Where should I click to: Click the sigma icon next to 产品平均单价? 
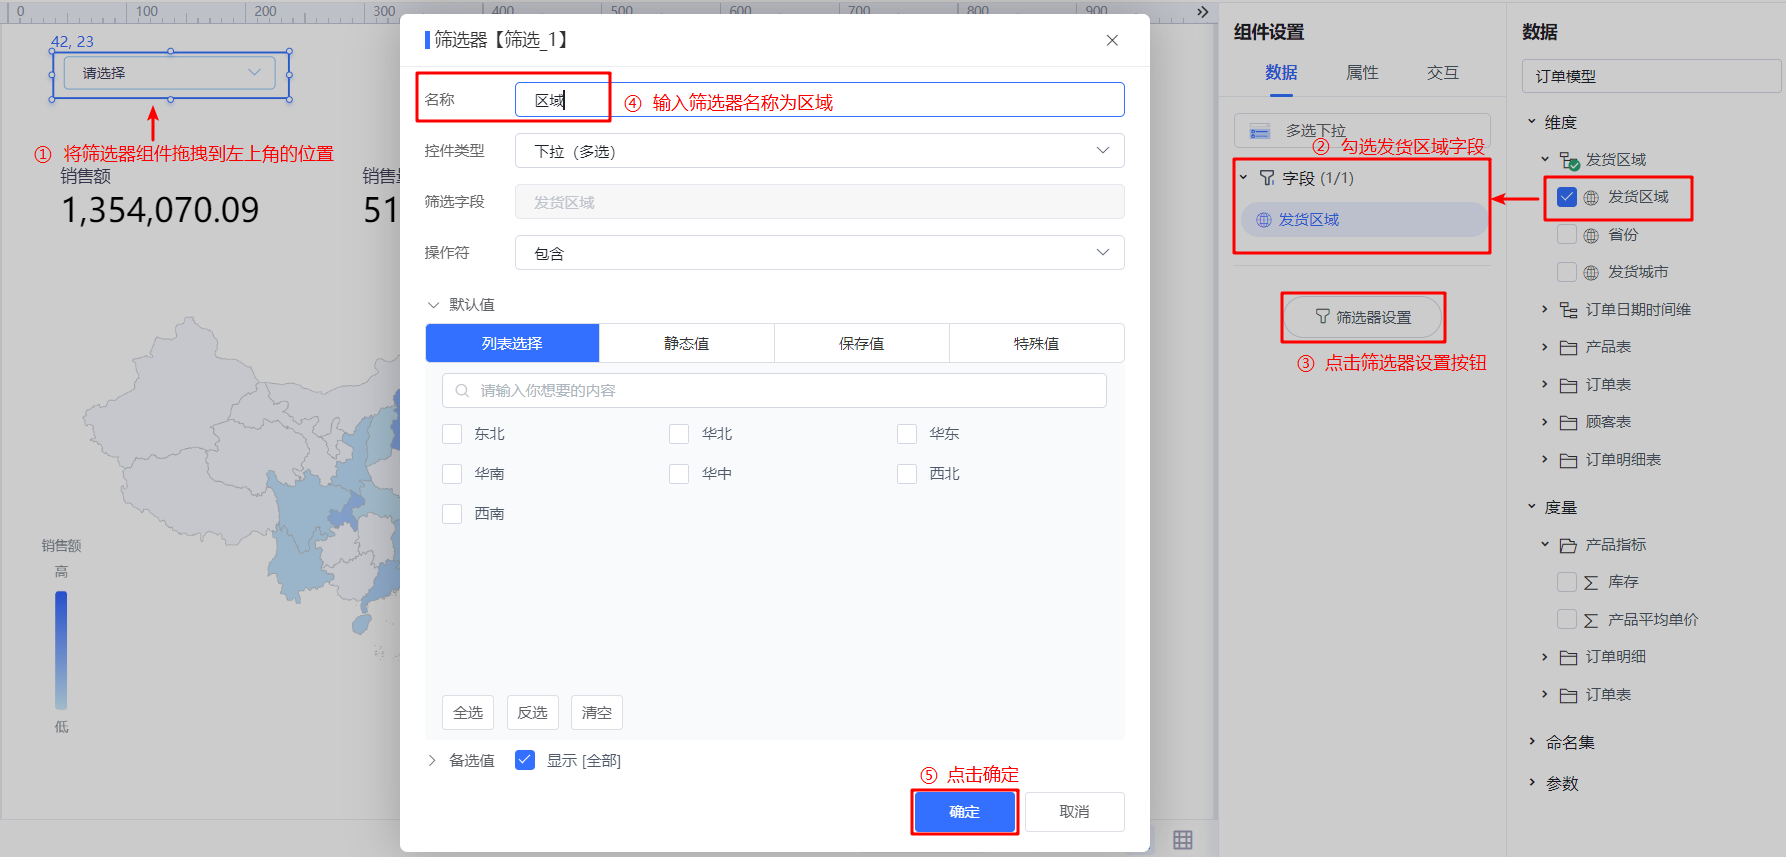pos(1591,620)
